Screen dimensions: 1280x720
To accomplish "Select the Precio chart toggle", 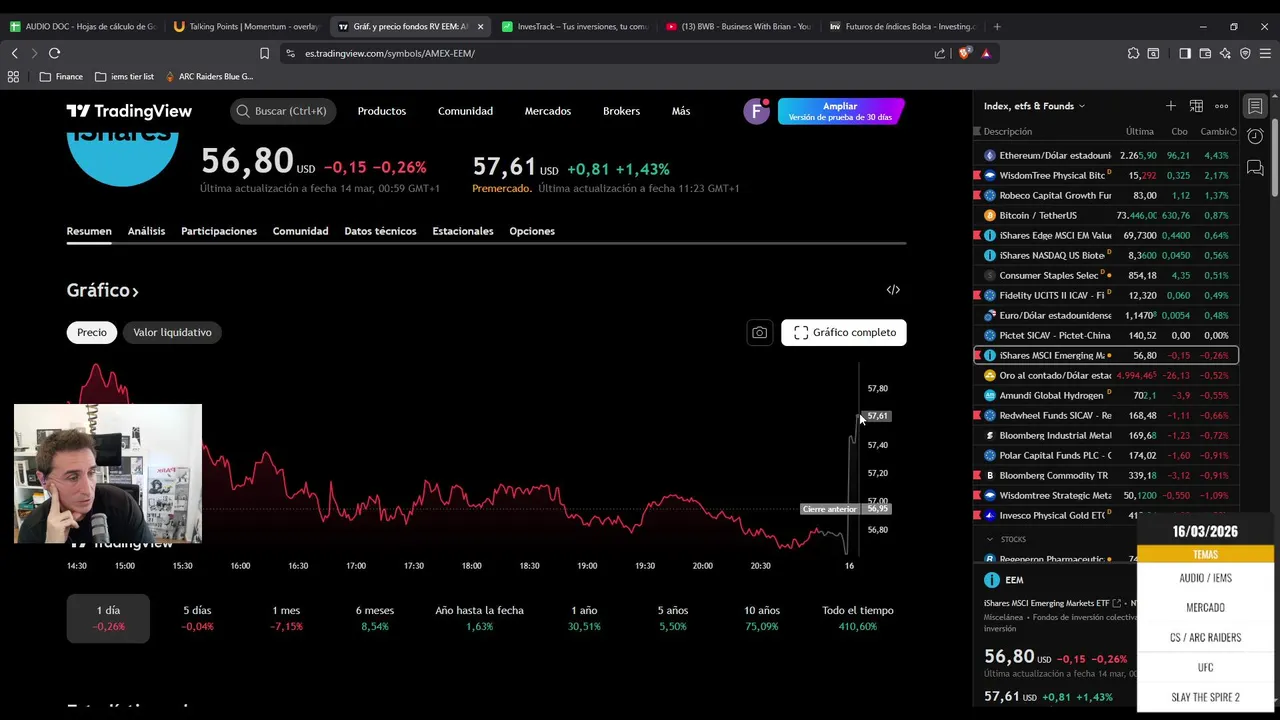I will [x=92, y=332].
